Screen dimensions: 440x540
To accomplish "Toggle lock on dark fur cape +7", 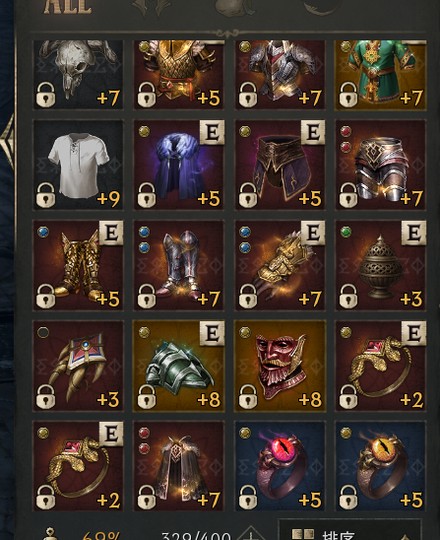I will point(147,497).
